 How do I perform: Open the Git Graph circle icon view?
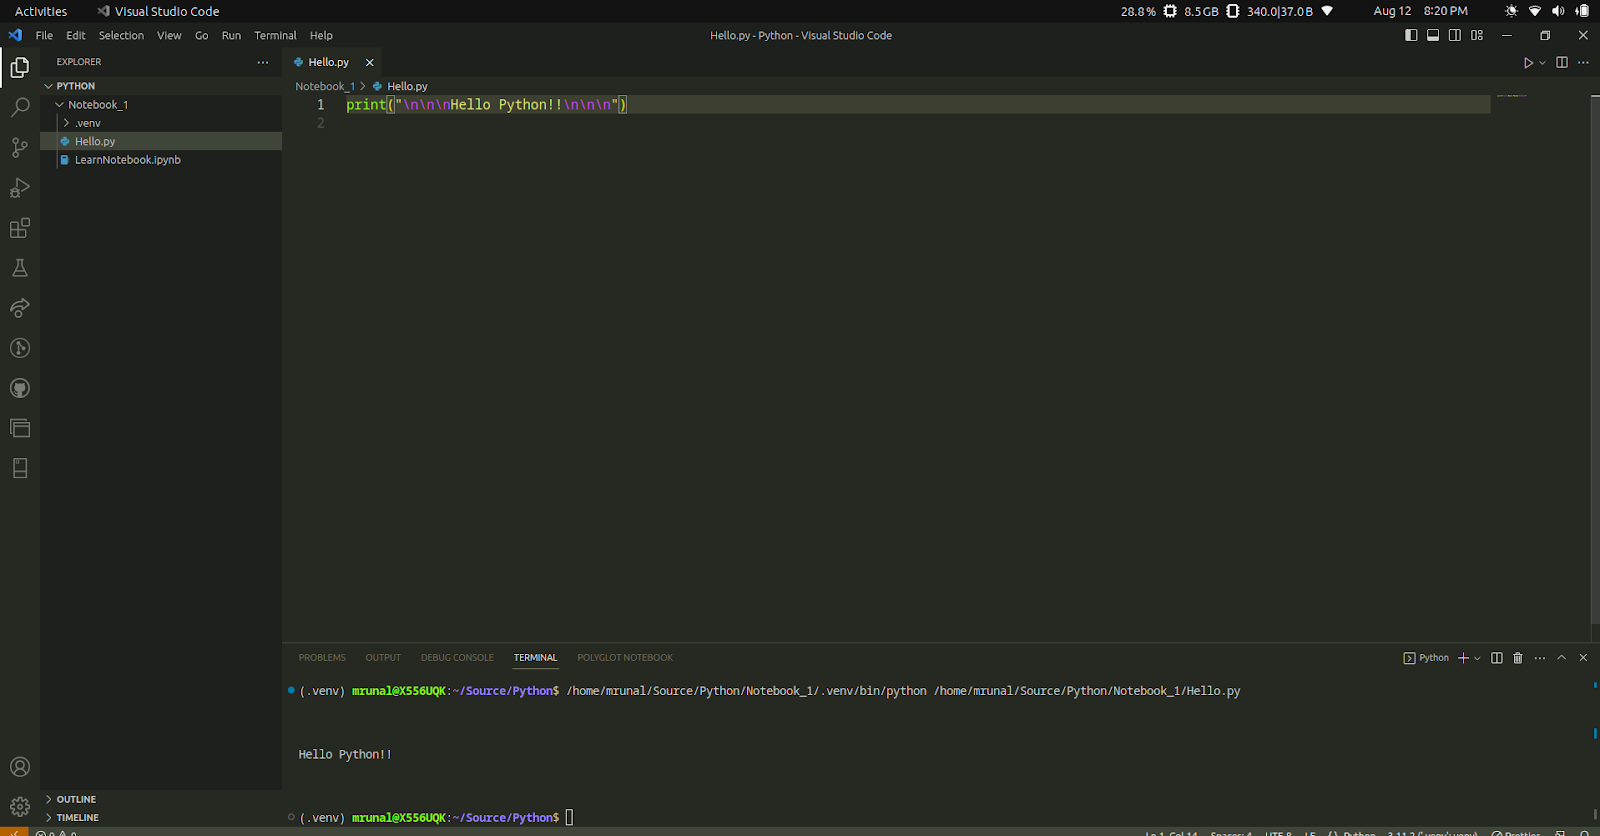click(x=20, y=348)
